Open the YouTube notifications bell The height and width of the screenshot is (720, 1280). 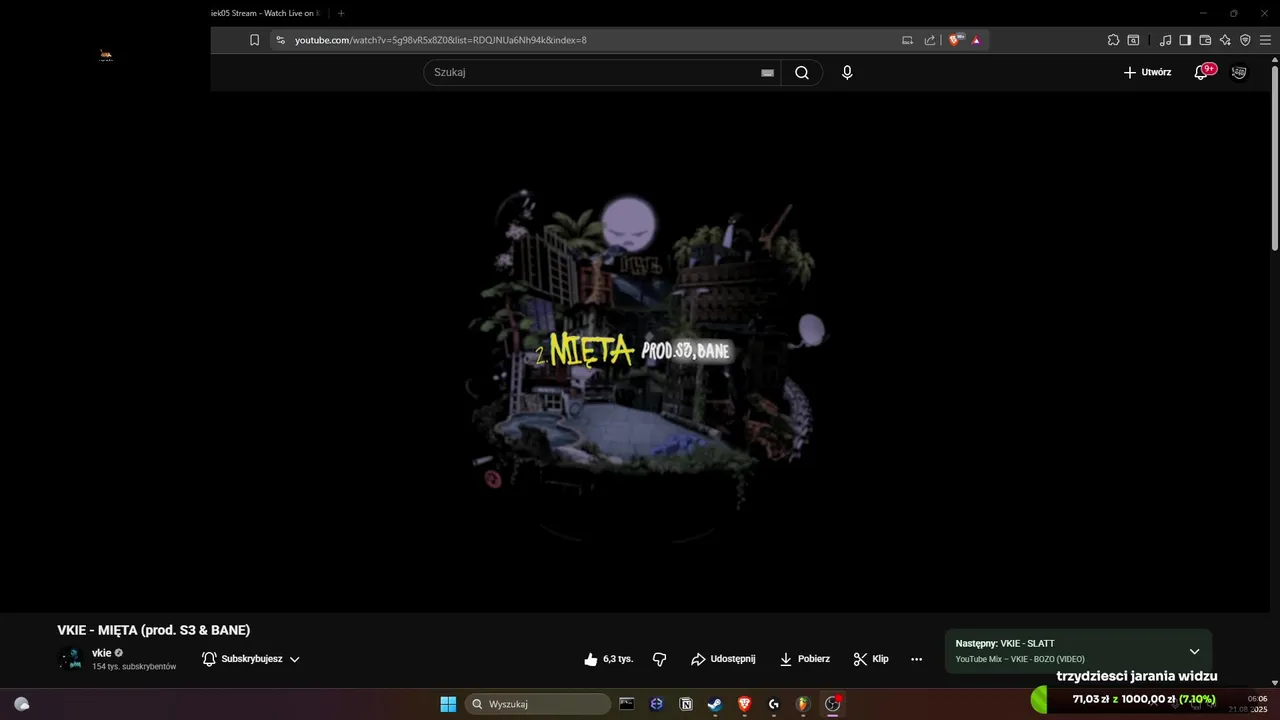pos(1202,72)
